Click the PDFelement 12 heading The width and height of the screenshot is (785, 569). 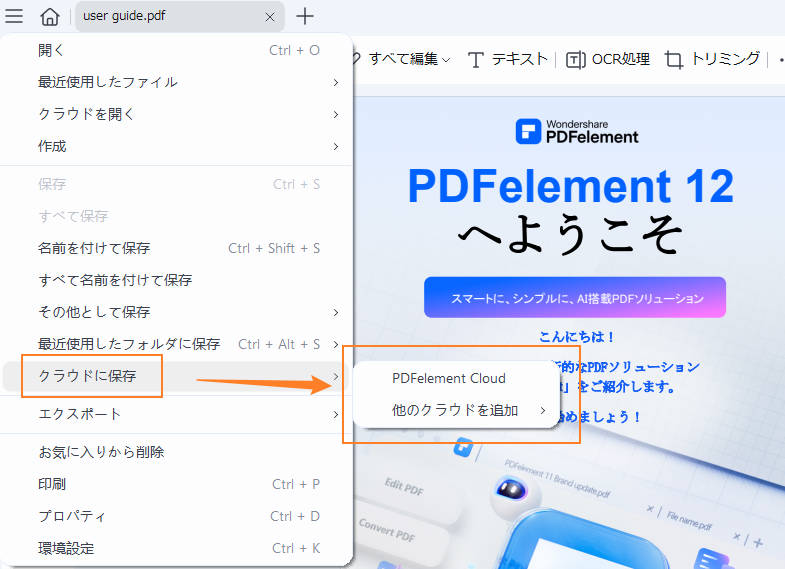571,186
